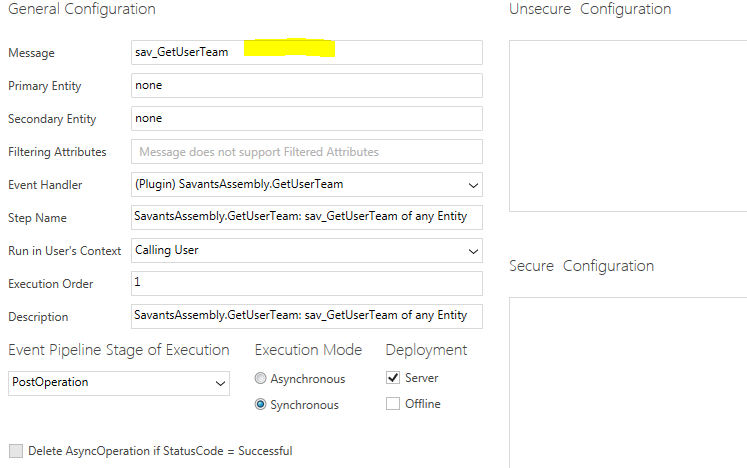Click the Execution Order field
The height and width of the screenshot is (468, 747).
(x=306, y=283)
